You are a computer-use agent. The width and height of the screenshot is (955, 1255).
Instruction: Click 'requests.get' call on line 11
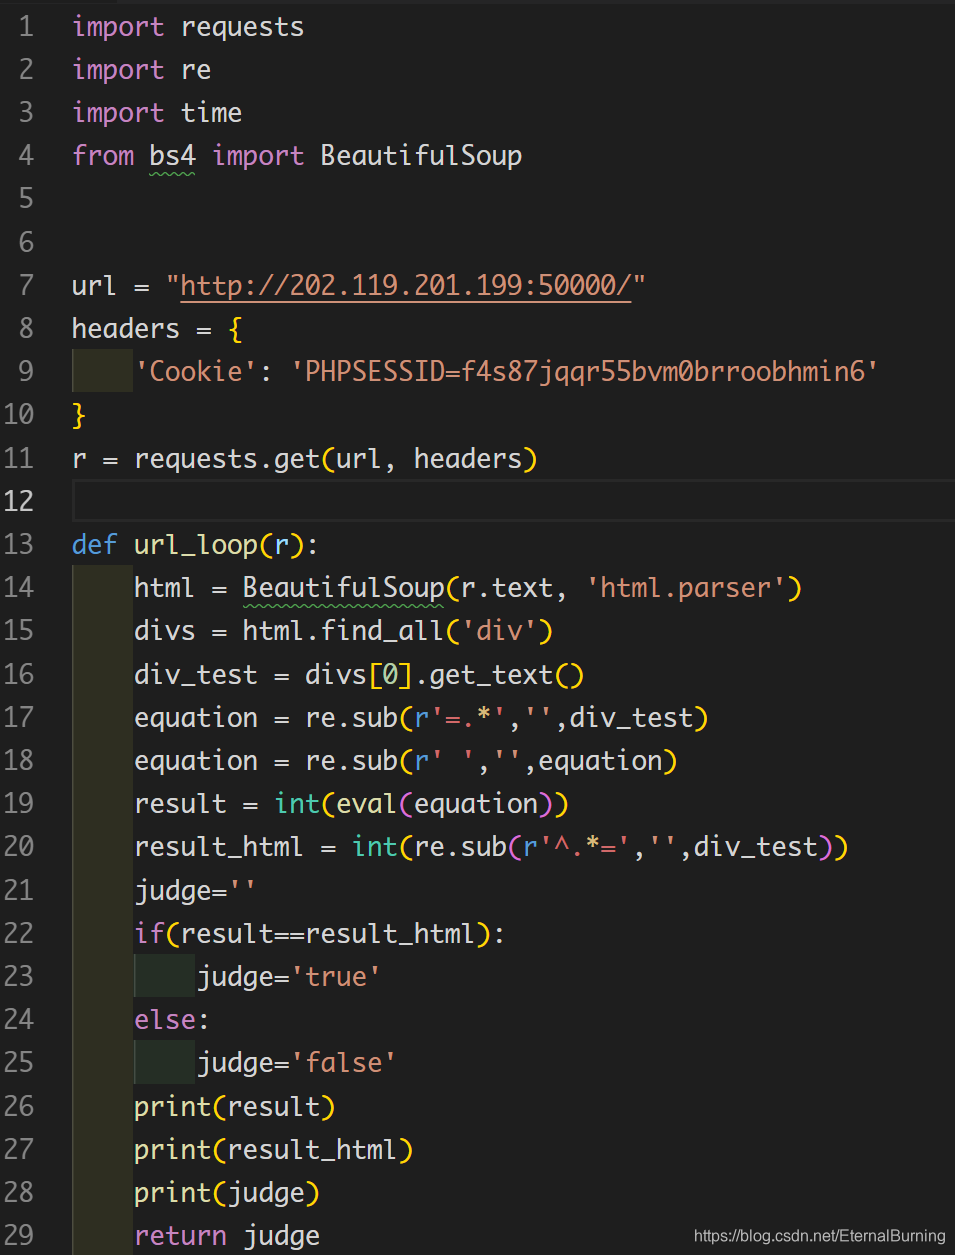pyautogui.click(x=227, y=458)
